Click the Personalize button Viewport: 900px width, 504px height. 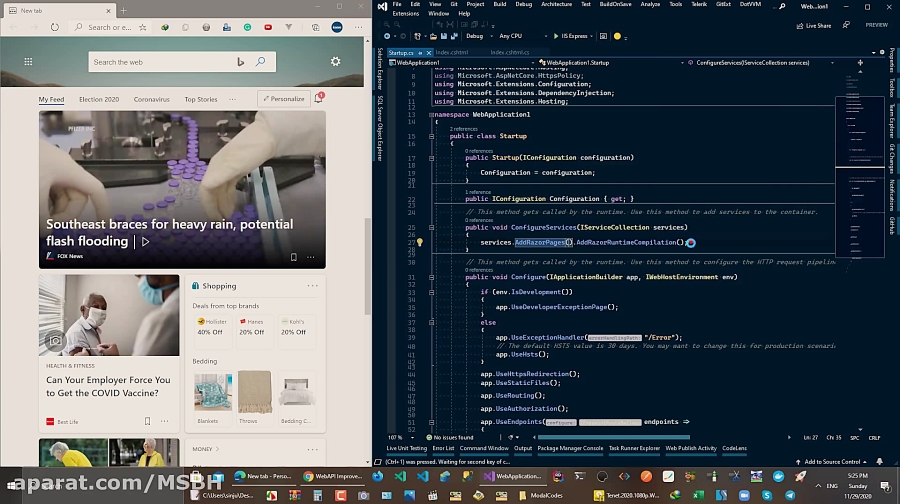[284, 99]
